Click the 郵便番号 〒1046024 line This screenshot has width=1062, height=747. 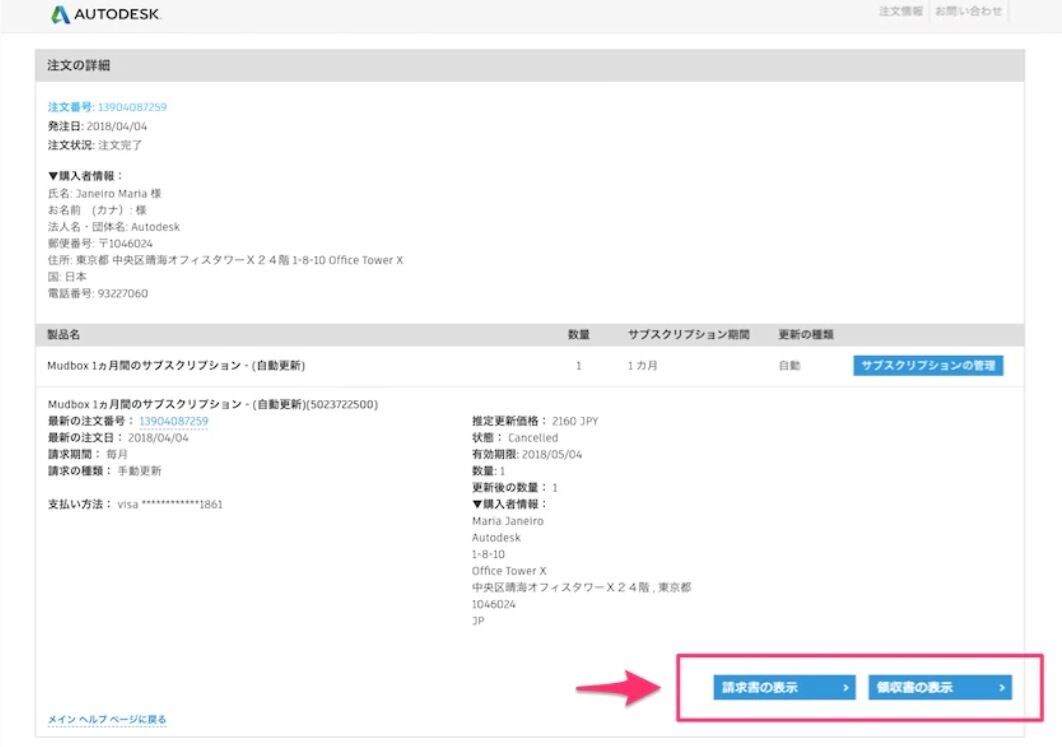(x=100, y=244)
